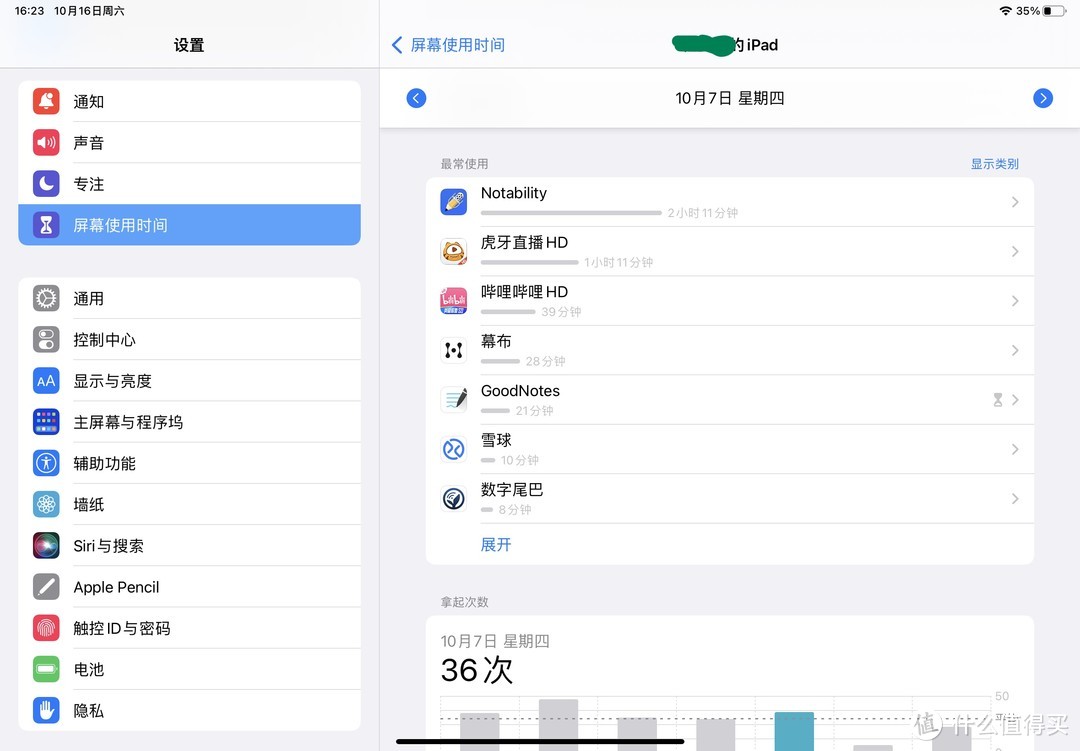Screen dimensions: 1080x751
Task: Go to next day arrow
Action: click(x=1043, y=98)
